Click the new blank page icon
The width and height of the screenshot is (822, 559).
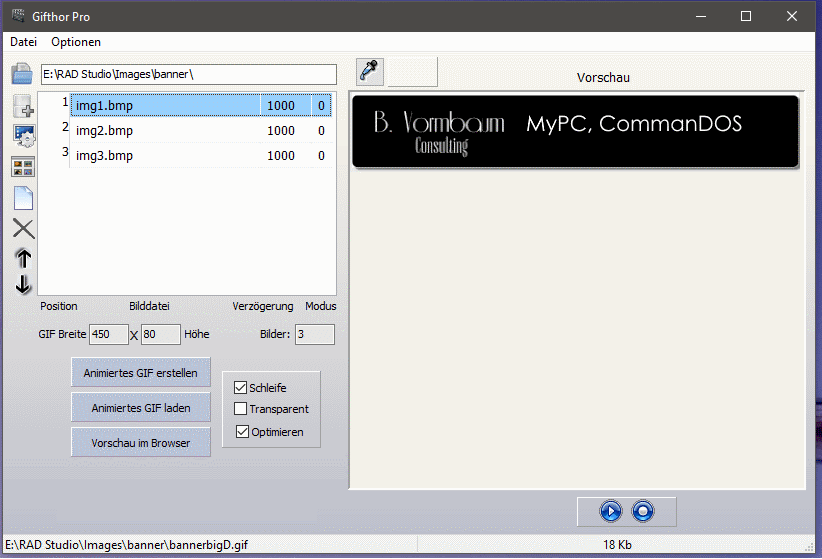point(23,198)
